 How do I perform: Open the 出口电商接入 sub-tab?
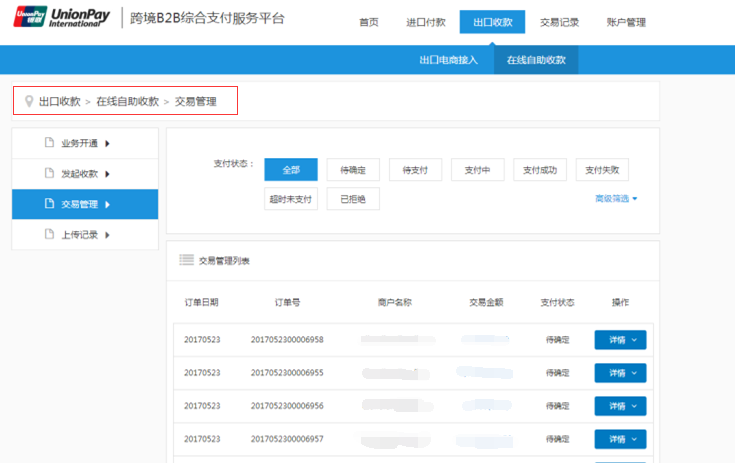click(x=448, y=60)
